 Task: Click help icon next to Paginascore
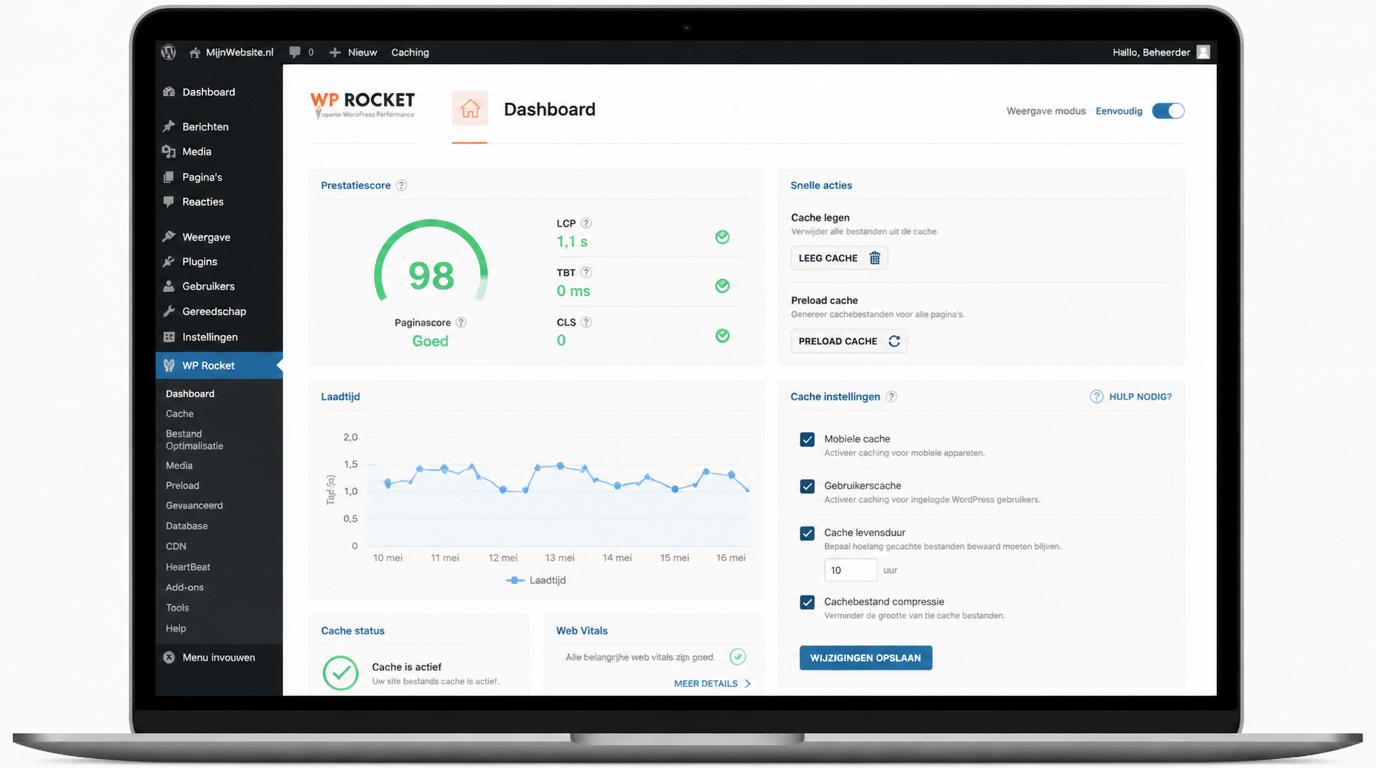pyautogui.click(x=461, y=323)
